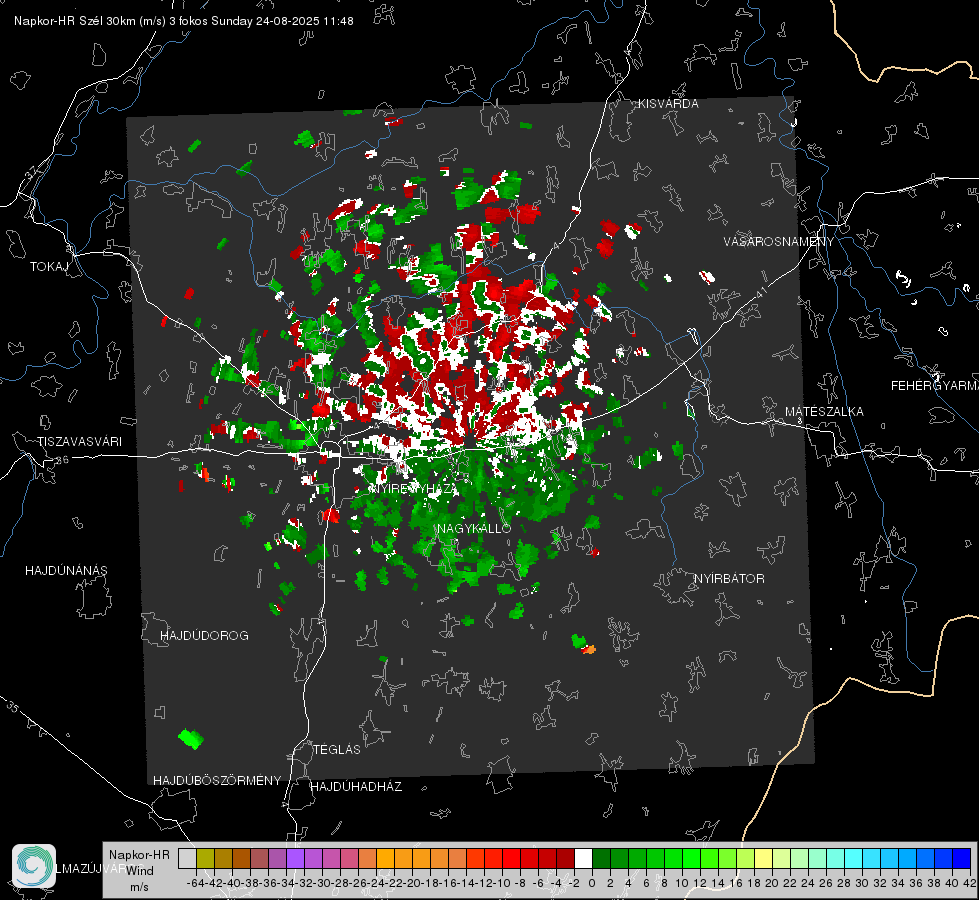The height and width of the screenshot is (900, 979).
Task: Click the VÁSÁROSNAMÉNY city label
Action: click(x=779, y=242)
